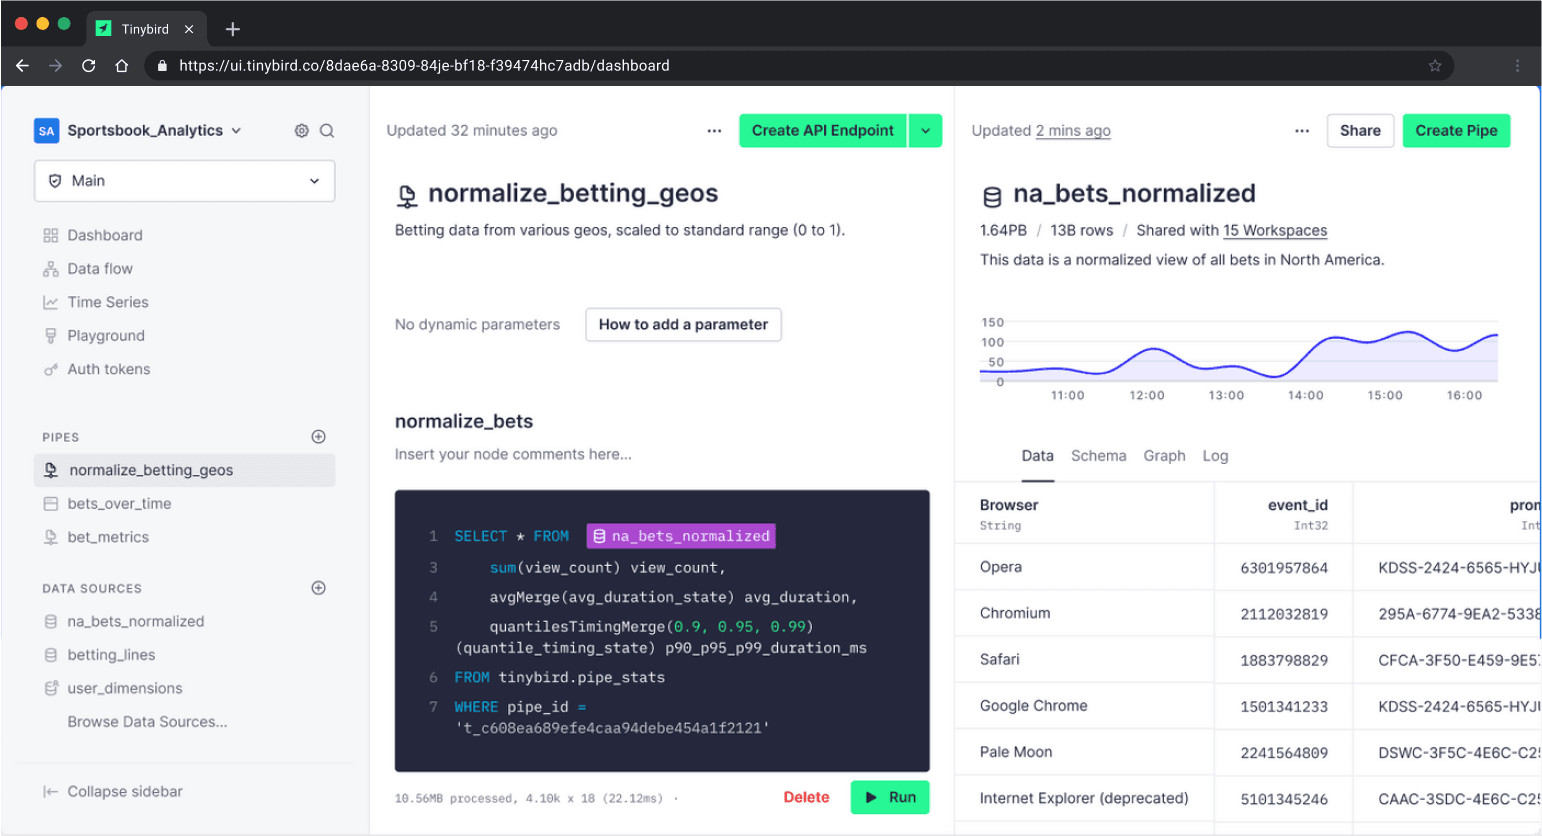The image size is (1542, 836).
Task: Reload the page in browser toolbar
Action: 89,66
